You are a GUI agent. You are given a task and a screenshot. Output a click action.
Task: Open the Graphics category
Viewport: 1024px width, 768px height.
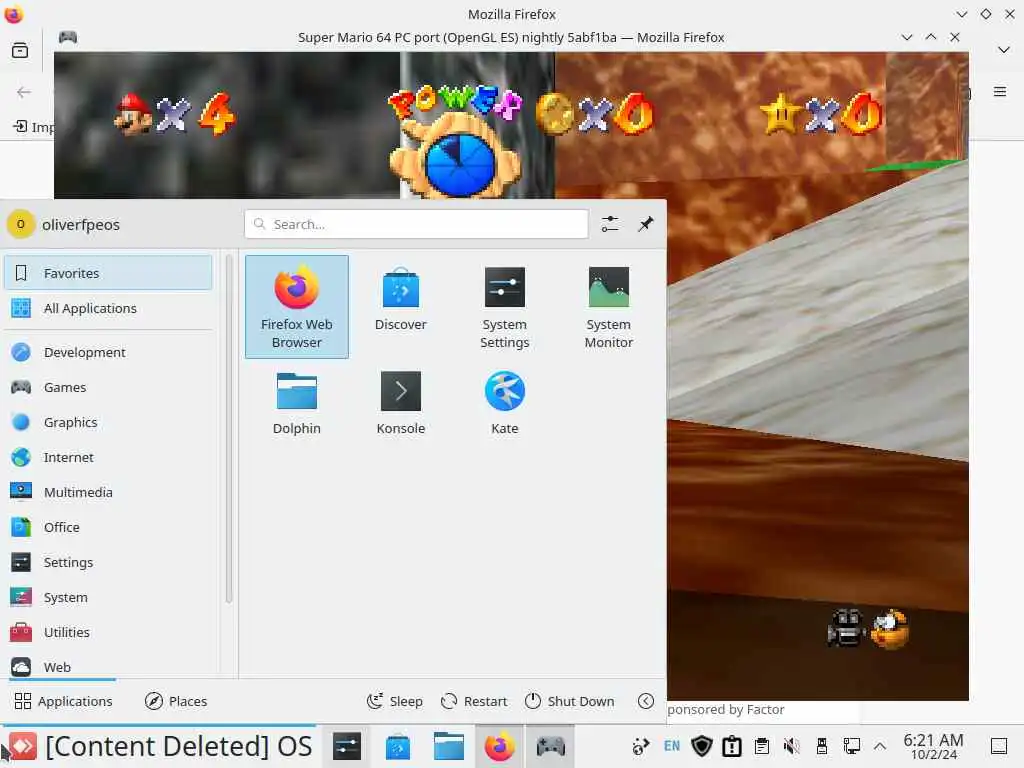108,423
